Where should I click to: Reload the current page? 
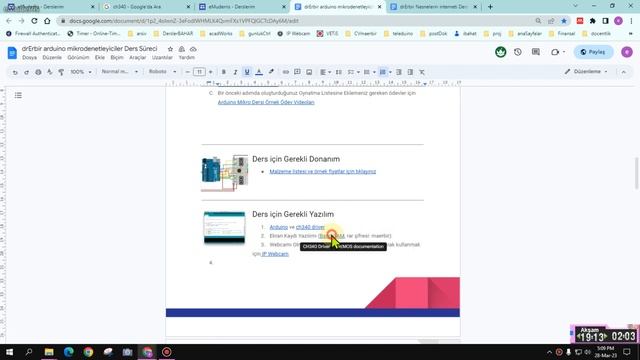34,21
